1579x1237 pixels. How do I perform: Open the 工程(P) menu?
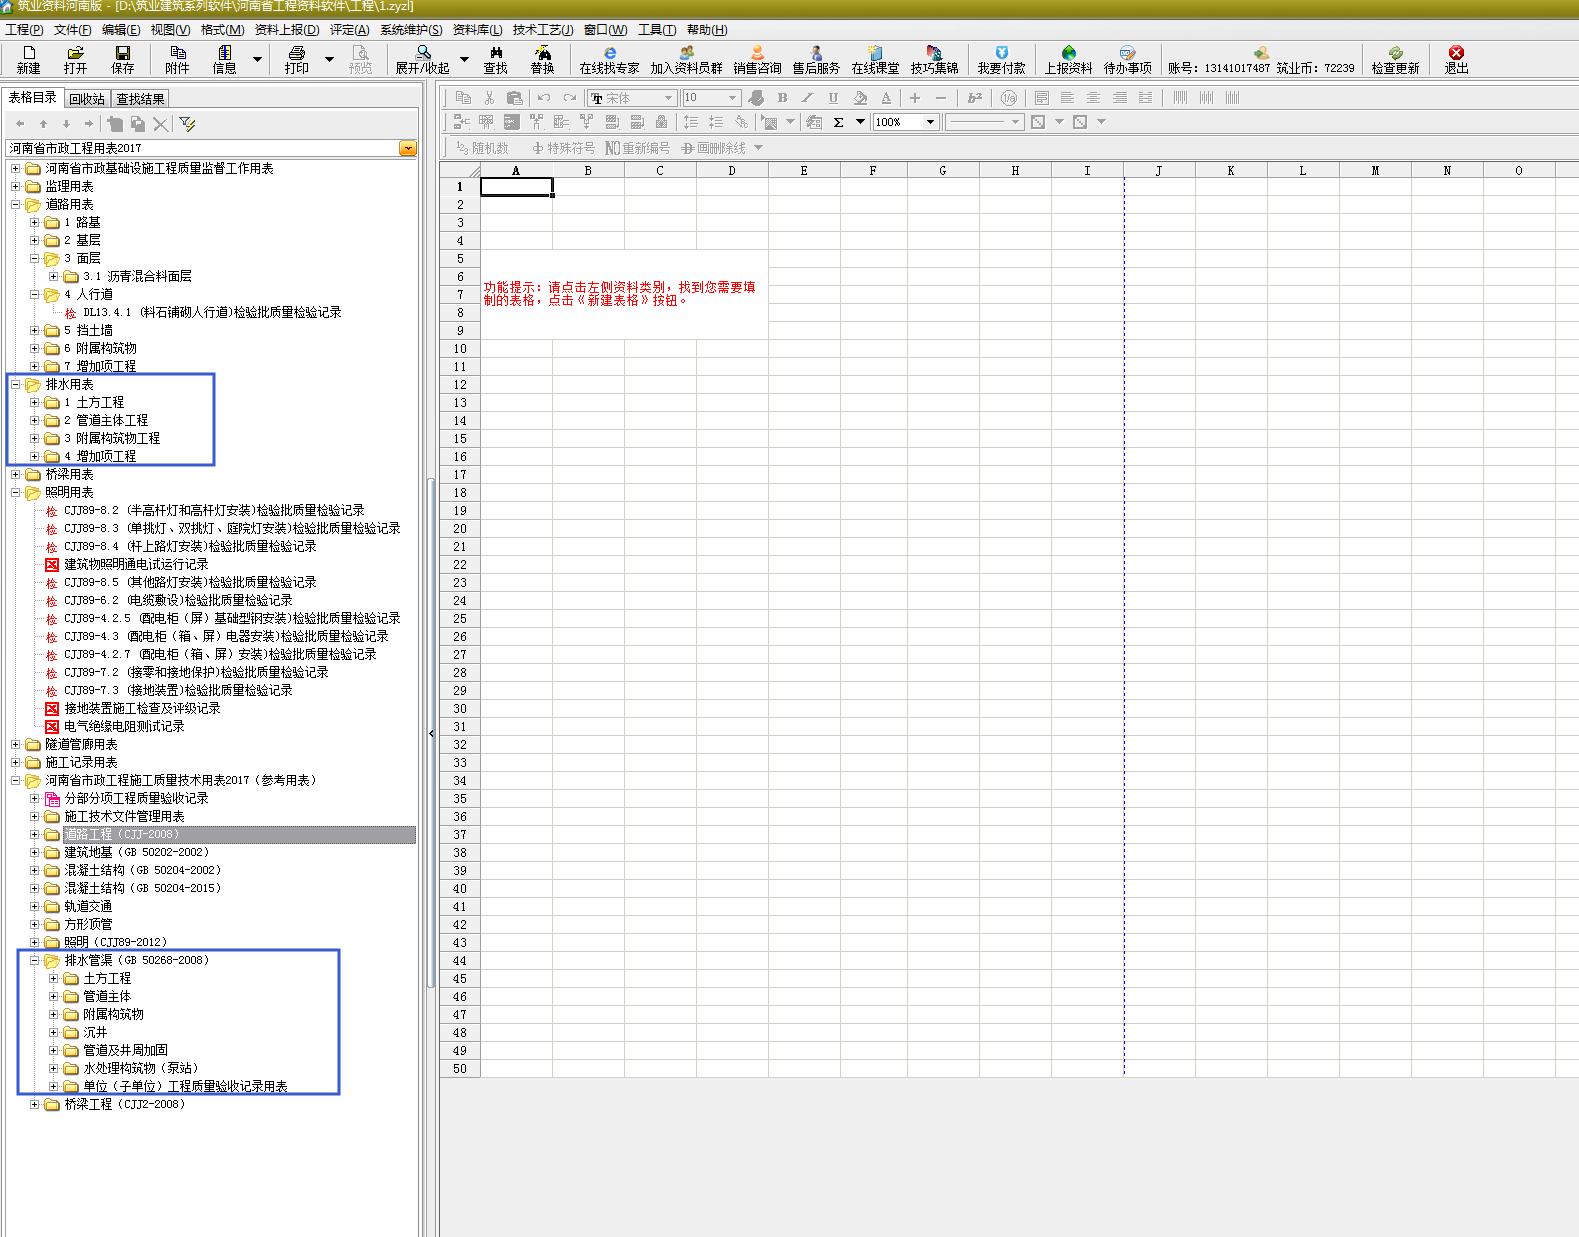point(24,30)
